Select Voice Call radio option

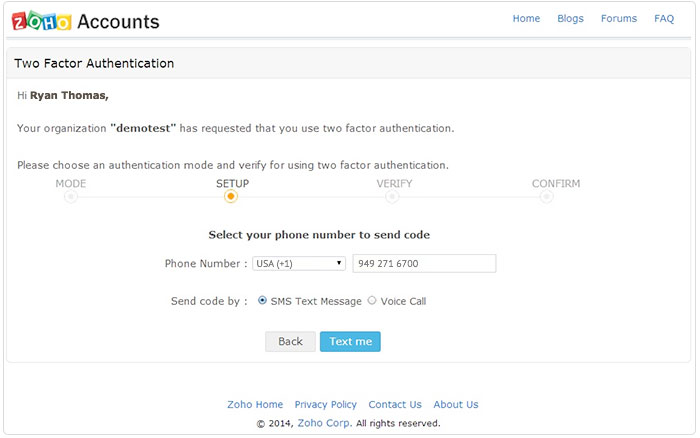[372, 300]
